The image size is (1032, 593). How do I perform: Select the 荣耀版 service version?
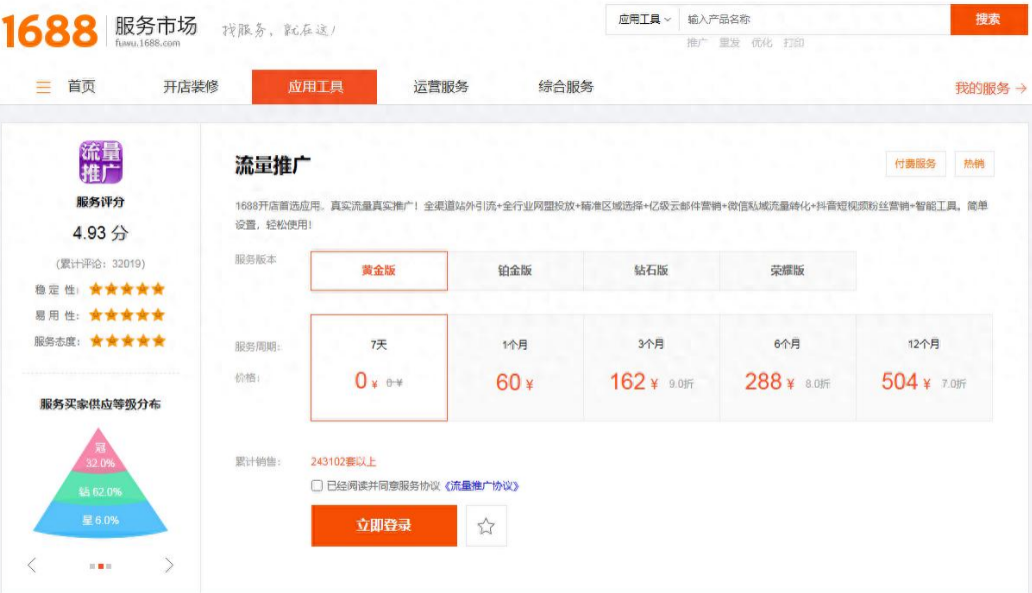point(788,271)
